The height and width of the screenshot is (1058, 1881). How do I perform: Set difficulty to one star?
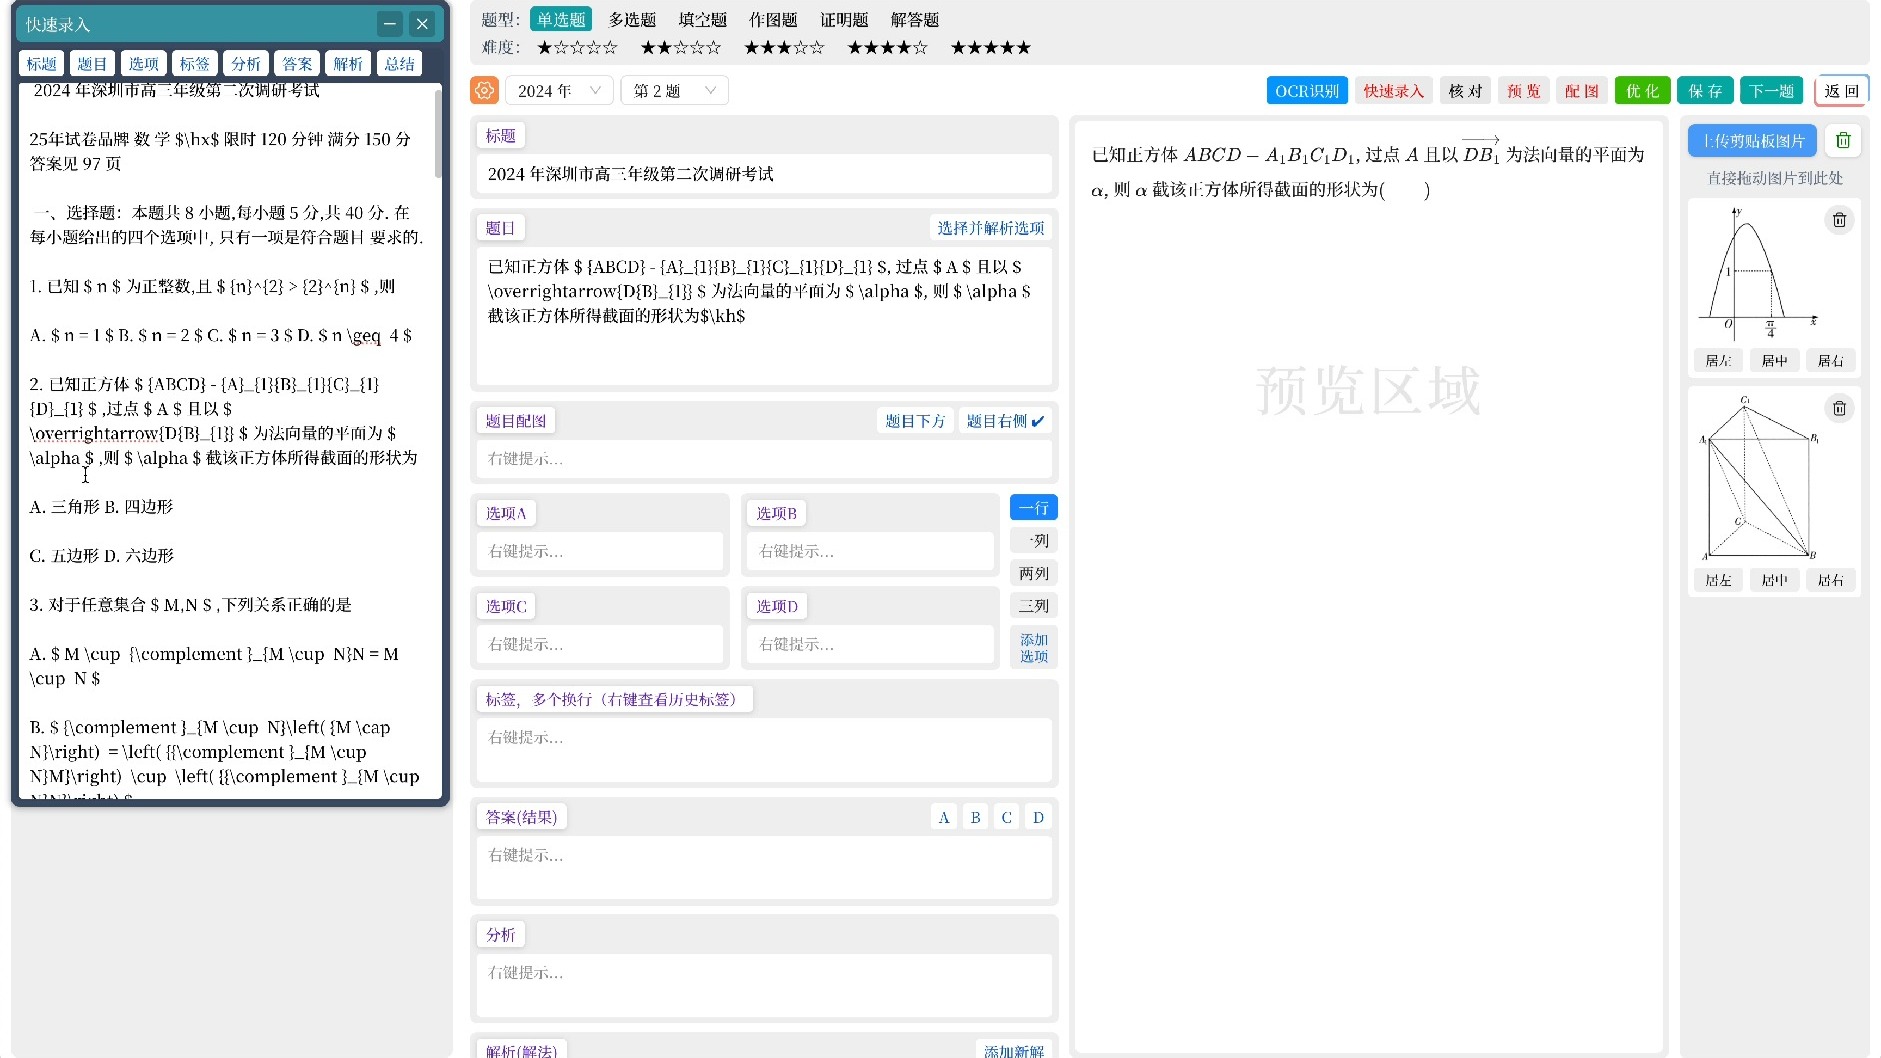click(577, 47)
